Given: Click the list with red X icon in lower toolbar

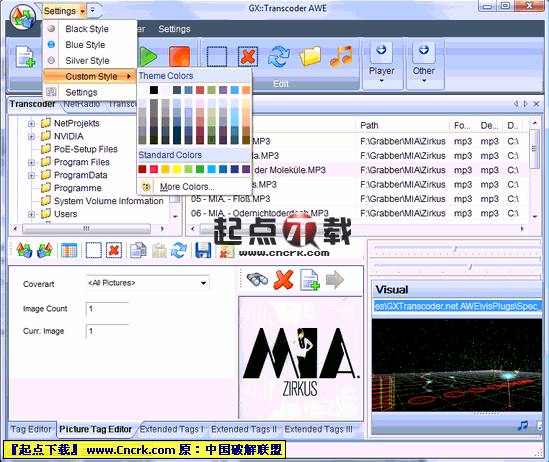Looking at the screenshot, I should pos(227,251).
